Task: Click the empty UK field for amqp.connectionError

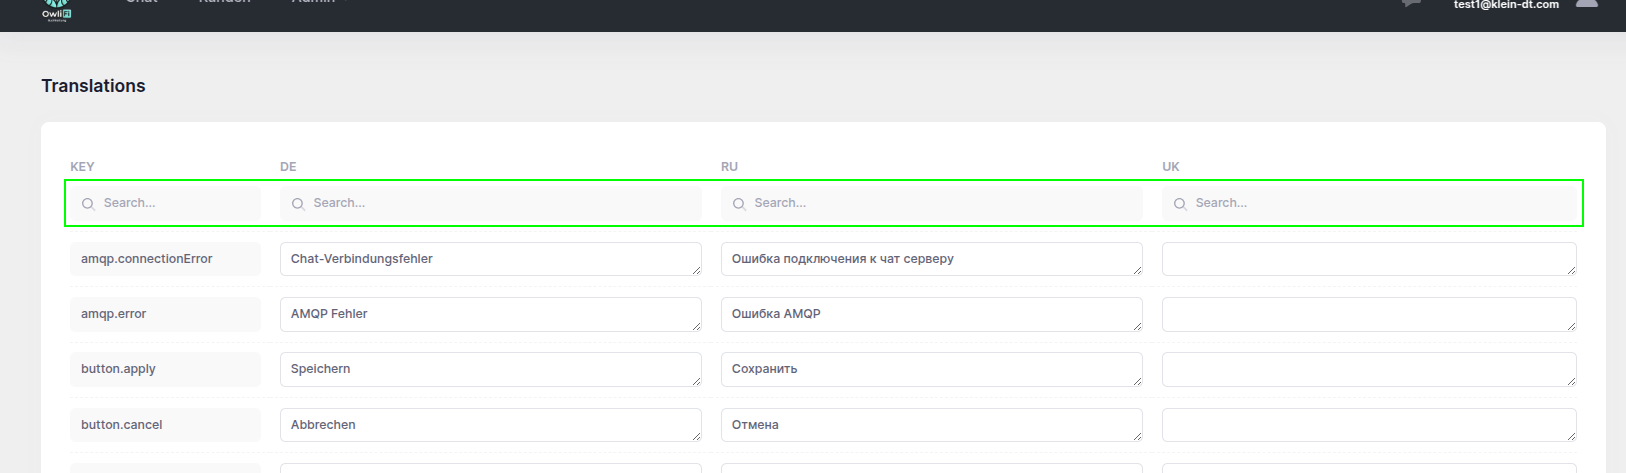Action: [1368, 259]
